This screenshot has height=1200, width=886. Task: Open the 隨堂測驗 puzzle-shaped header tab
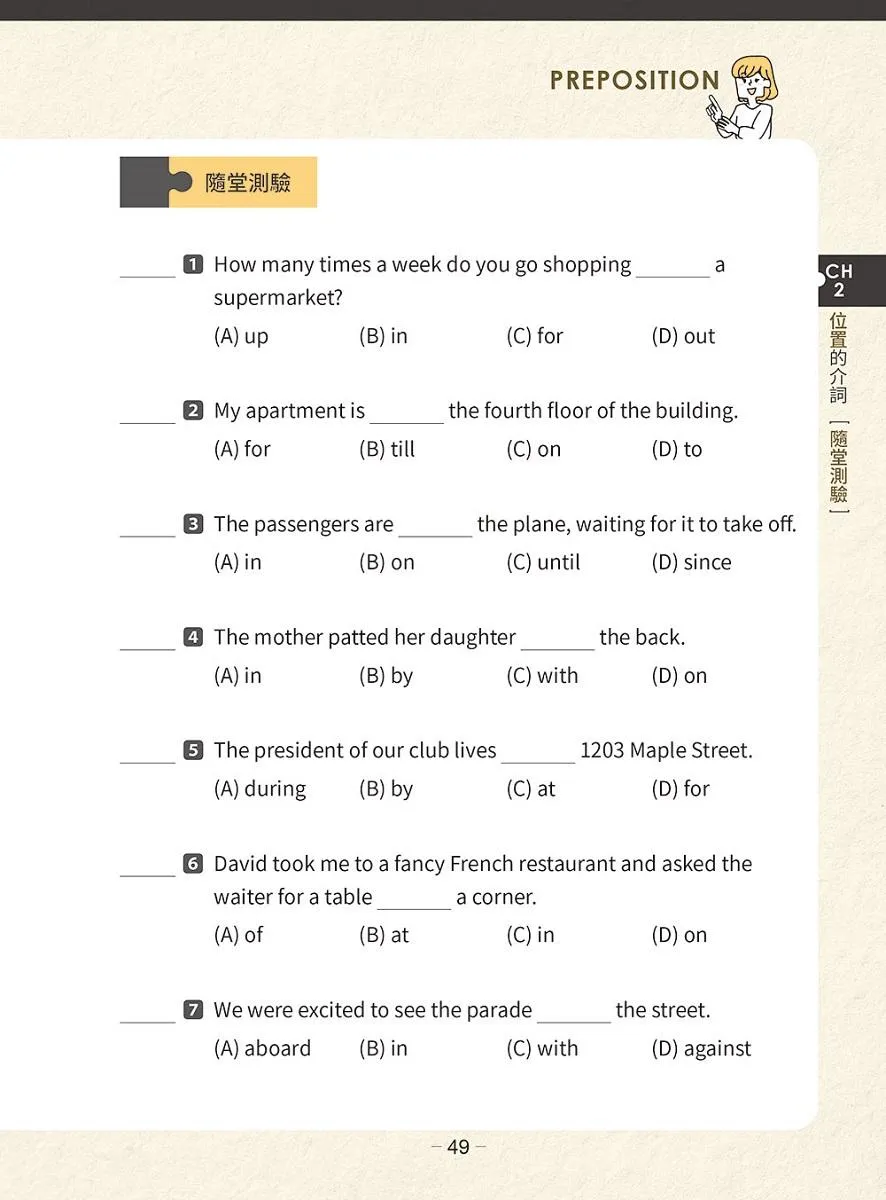click(218, 182)
